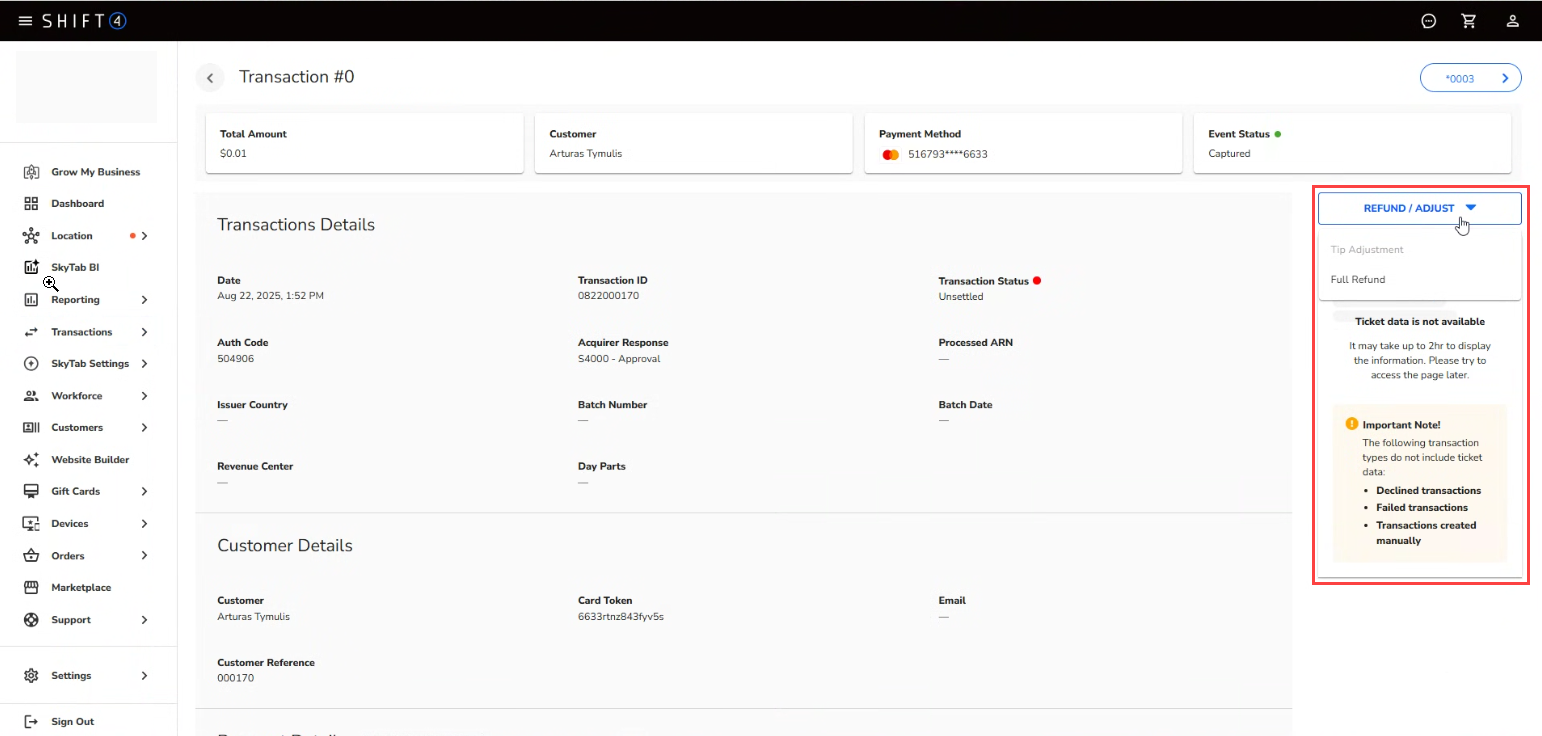Expand the Gift Cards submenu chevron

click(144, 492)
